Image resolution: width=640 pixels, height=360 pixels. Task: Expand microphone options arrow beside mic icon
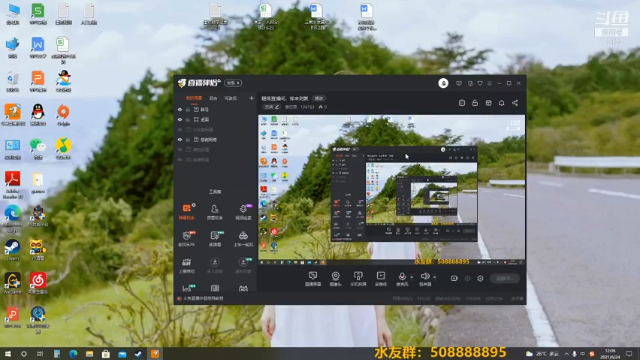pos(411,277)
